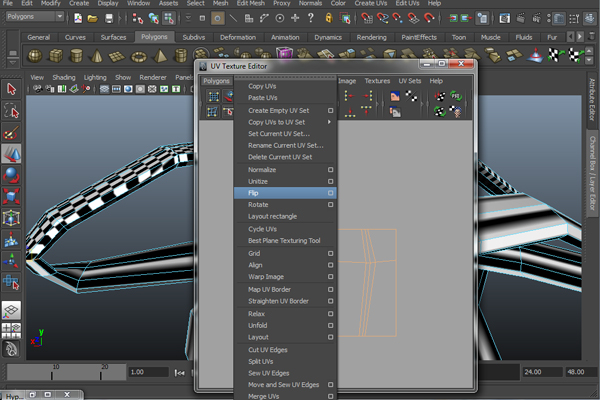
Task: Open Rotate option box
Action: (x=330, y=205)
